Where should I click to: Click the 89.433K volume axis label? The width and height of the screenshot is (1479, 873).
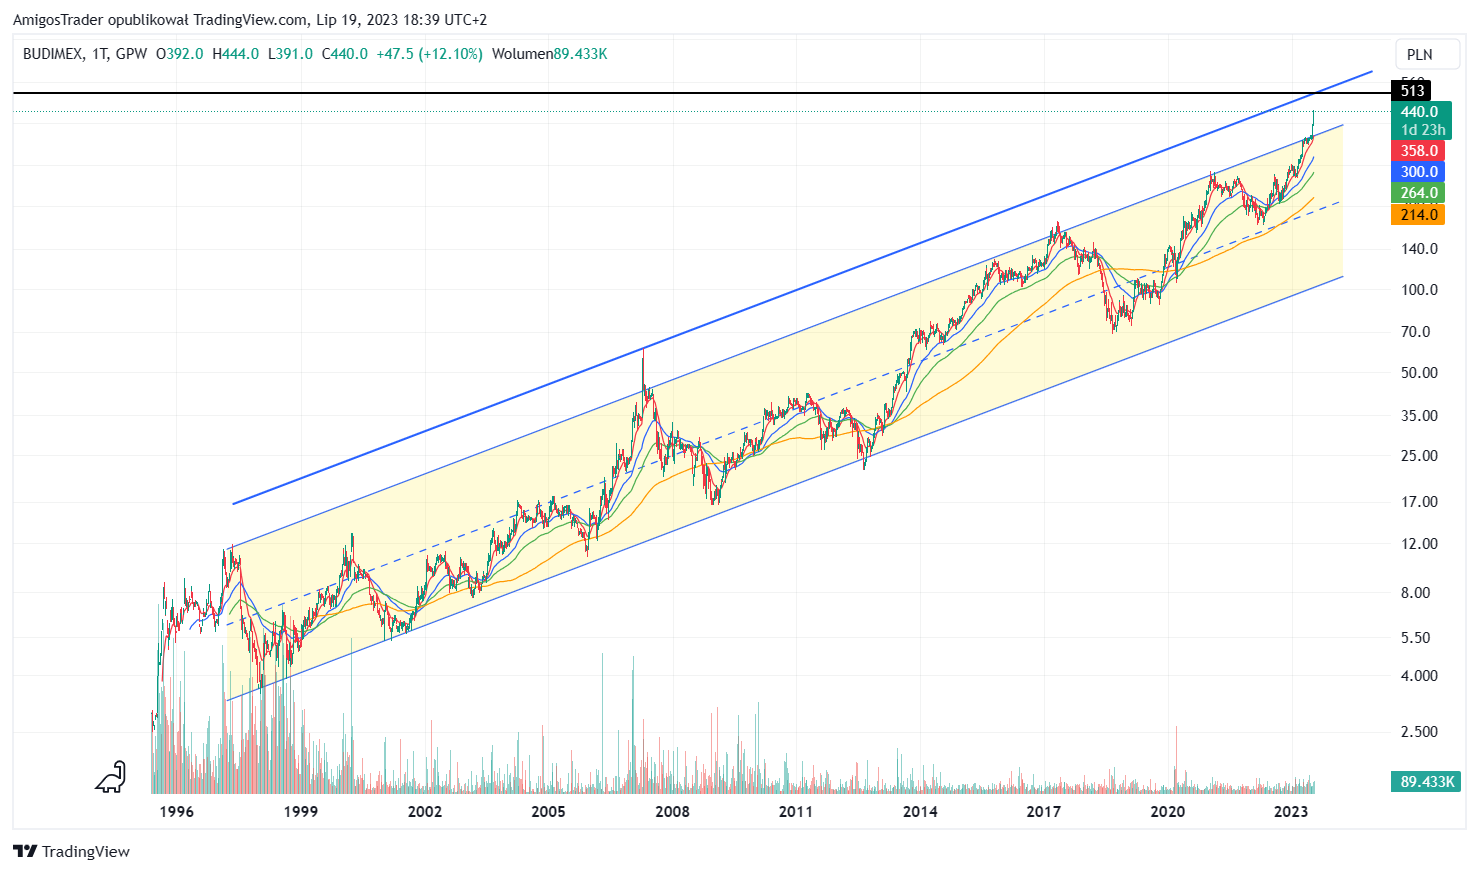[1427, 782]
